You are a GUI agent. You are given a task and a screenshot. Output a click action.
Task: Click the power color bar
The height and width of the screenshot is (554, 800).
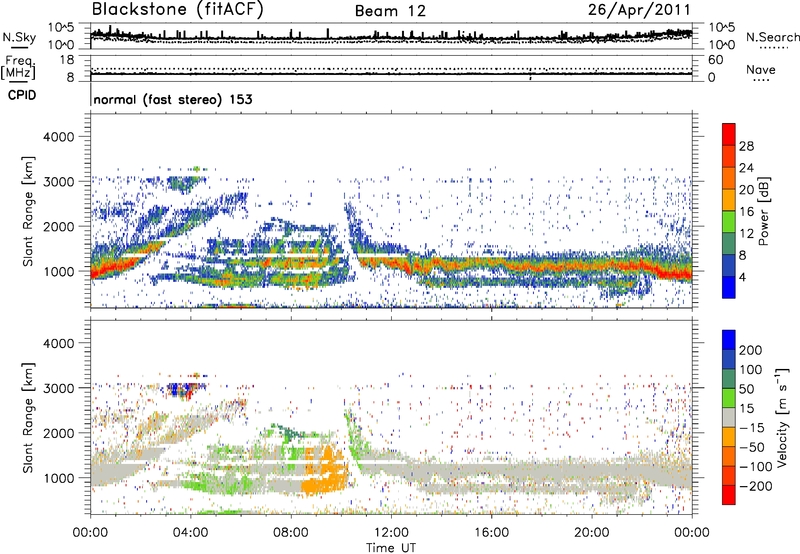pyautogui.click(x=729, y=210)
